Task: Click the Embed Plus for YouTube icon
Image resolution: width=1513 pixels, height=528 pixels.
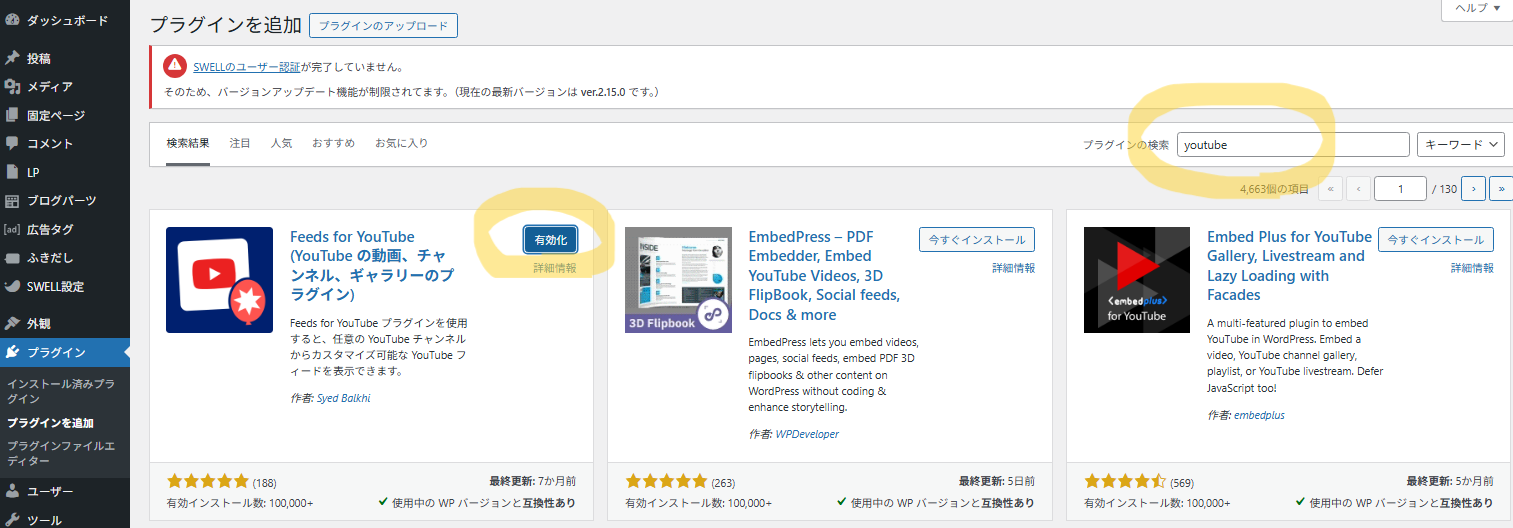Action: point(1137,280)
